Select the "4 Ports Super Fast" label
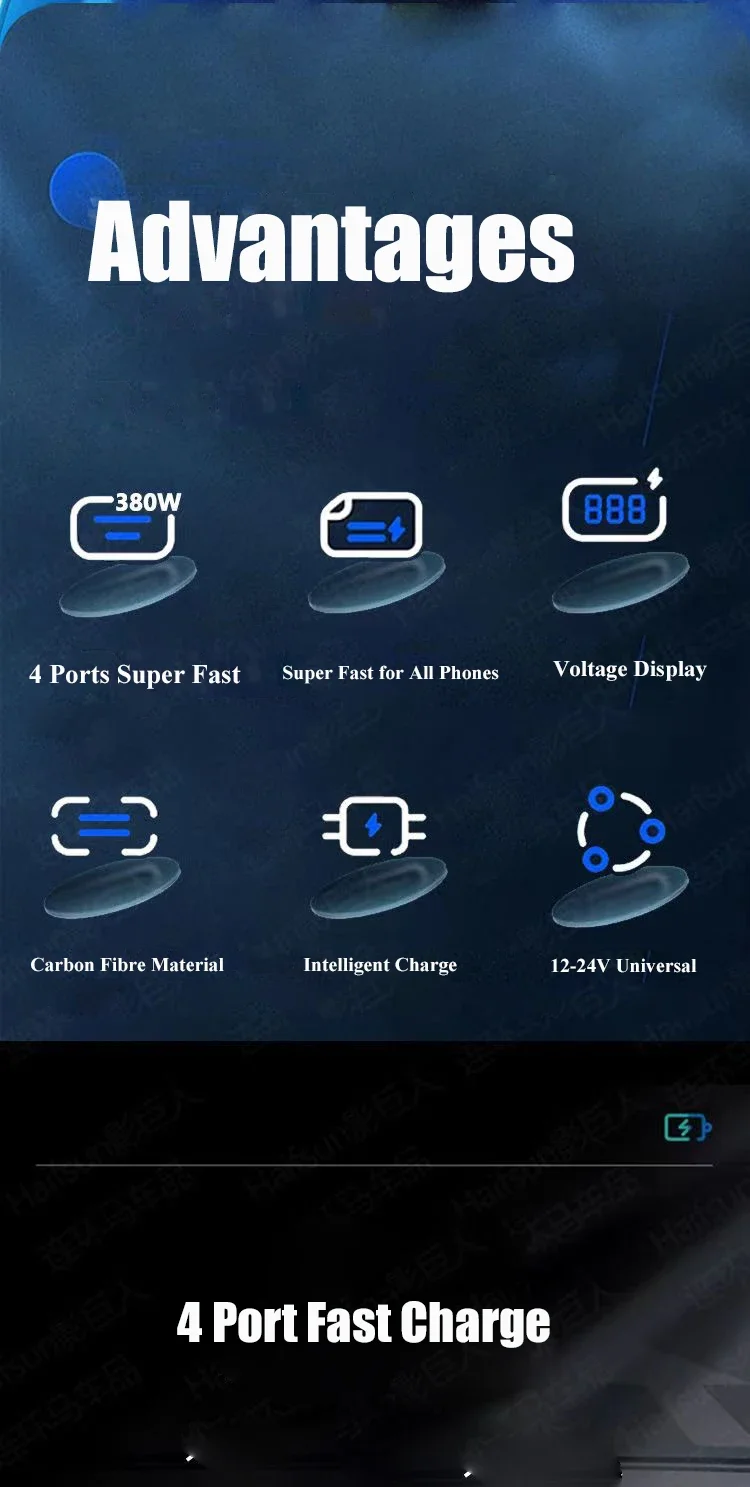 pyautogui.click(x=135, y=675)
